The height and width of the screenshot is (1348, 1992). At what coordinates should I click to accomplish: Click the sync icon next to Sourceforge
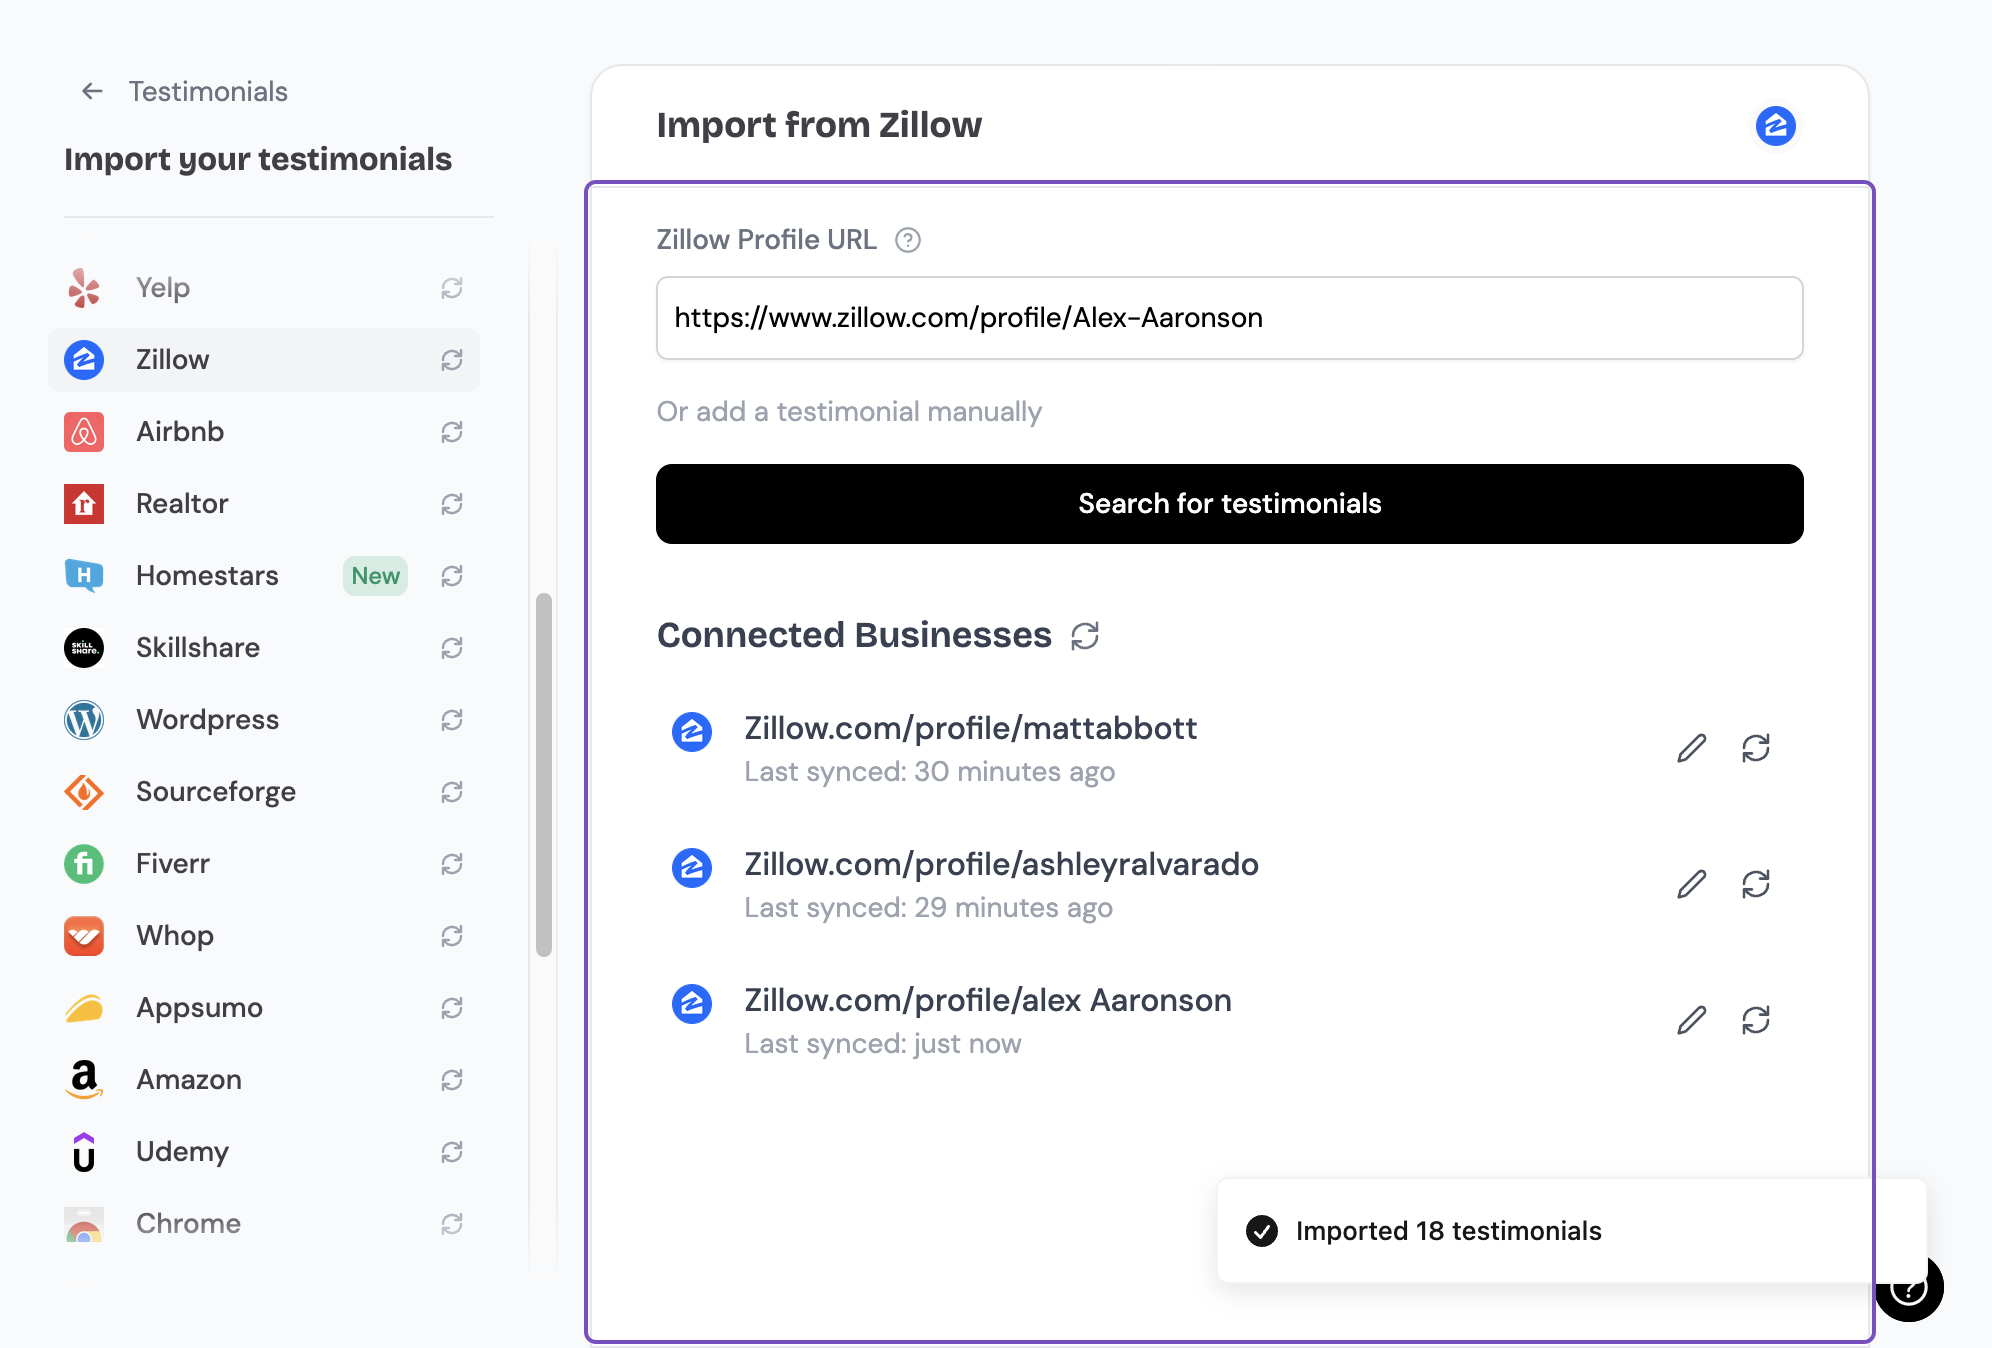coord(452,792)
